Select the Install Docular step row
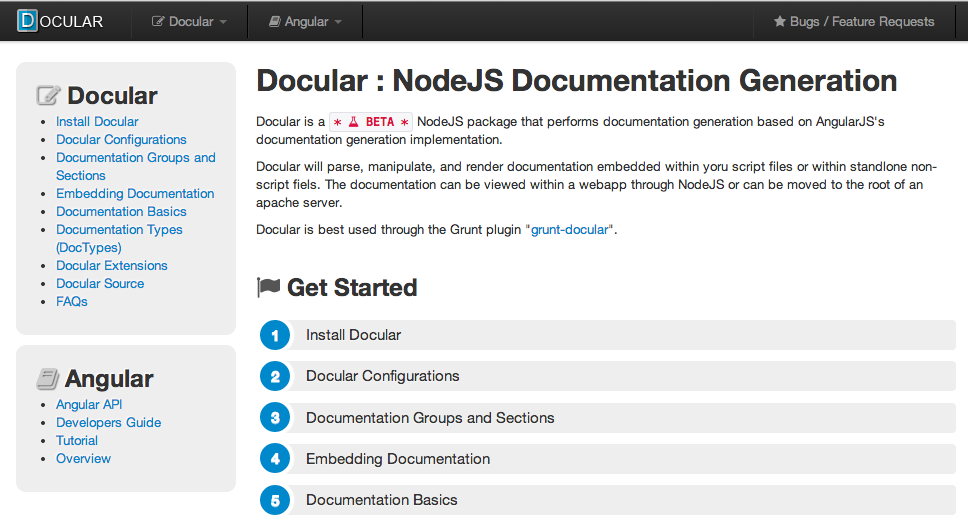The width and height of the screenshot is (968, 523). tap(607, 335)
